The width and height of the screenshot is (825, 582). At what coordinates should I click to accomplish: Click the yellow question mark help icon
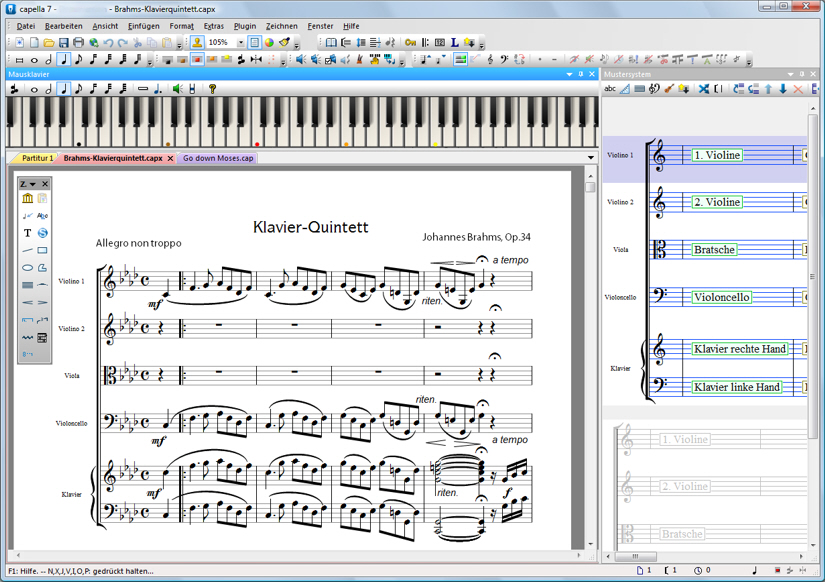(x=212, y=89)
